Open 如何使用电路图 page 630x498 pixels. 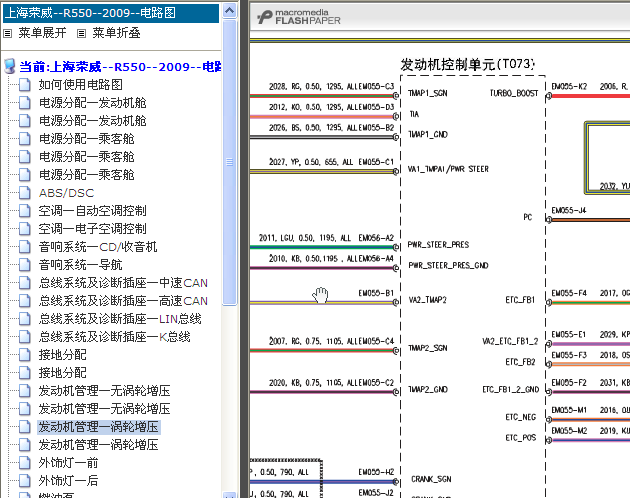point(80,84)
